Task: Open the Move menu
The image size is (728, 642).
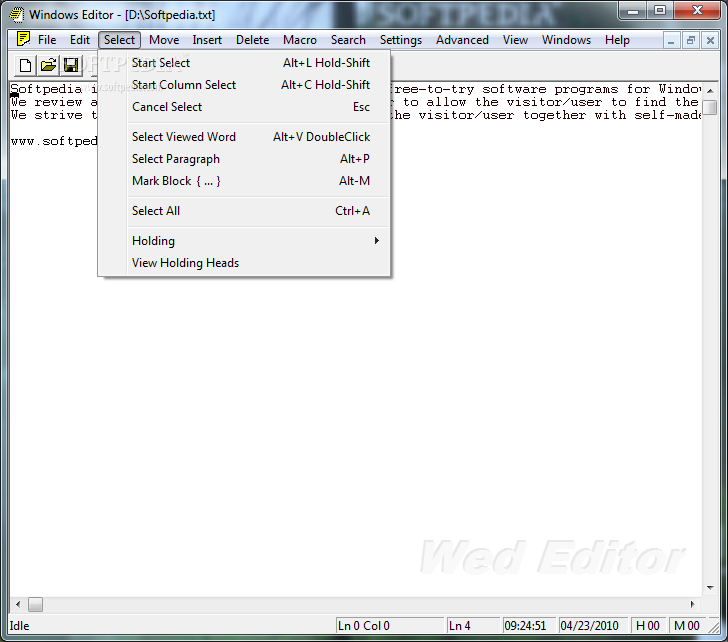Action: pyautogui.click(x=164, y=40)
